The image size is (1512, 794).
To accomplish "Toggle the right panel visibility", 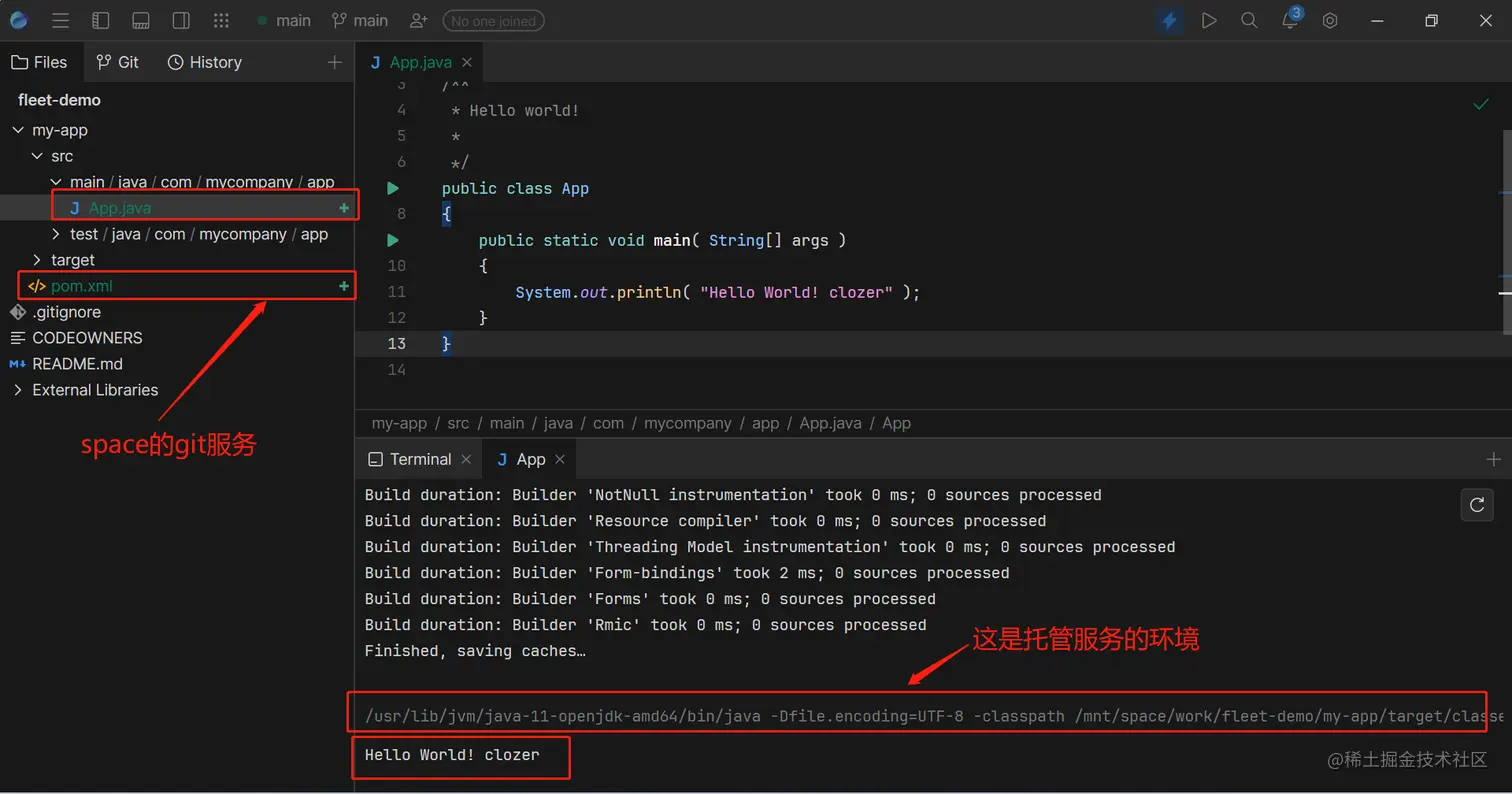I will 180,20.
